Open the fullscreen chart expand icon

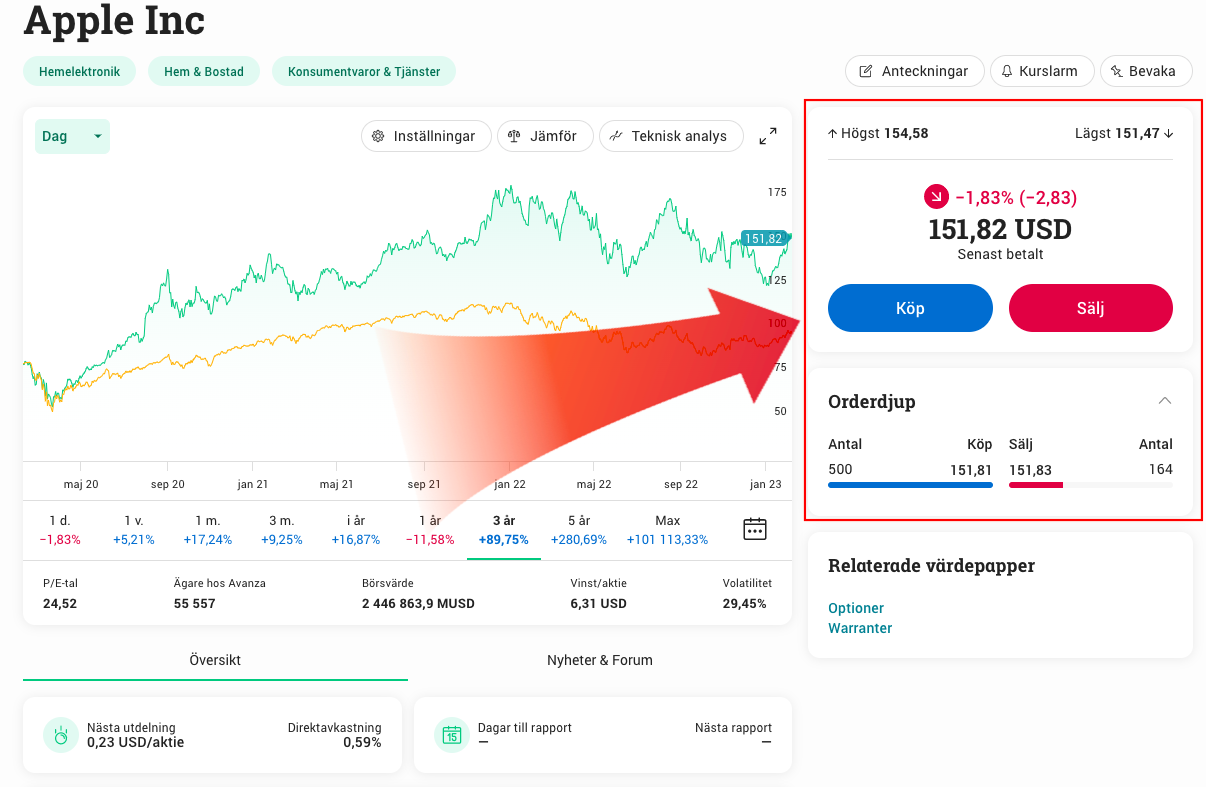768,137
